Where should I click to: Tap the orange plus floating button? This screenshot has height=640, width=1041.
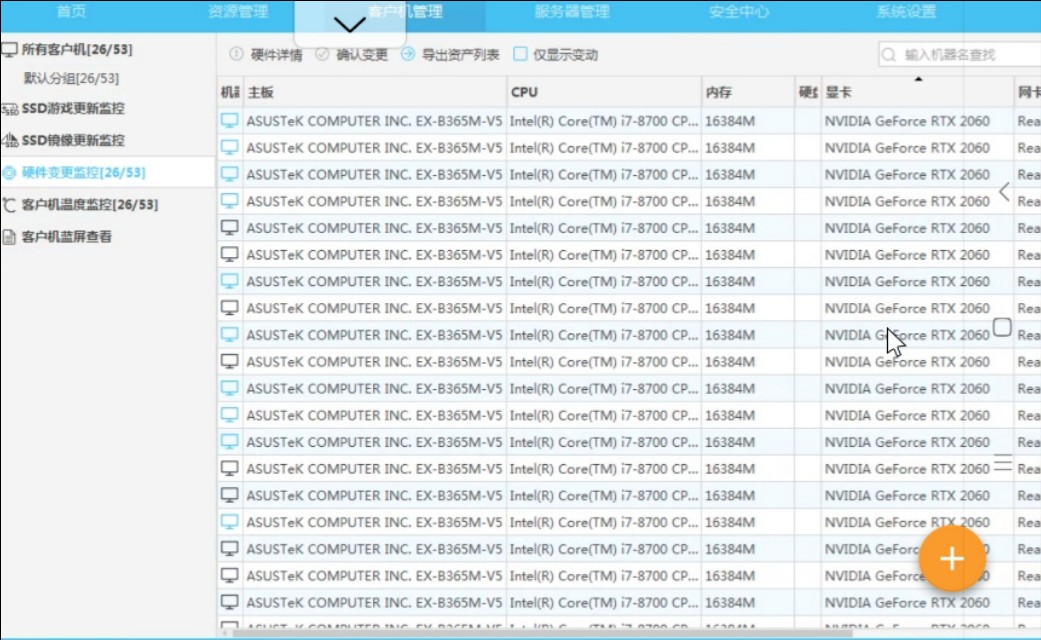point(952,558)
